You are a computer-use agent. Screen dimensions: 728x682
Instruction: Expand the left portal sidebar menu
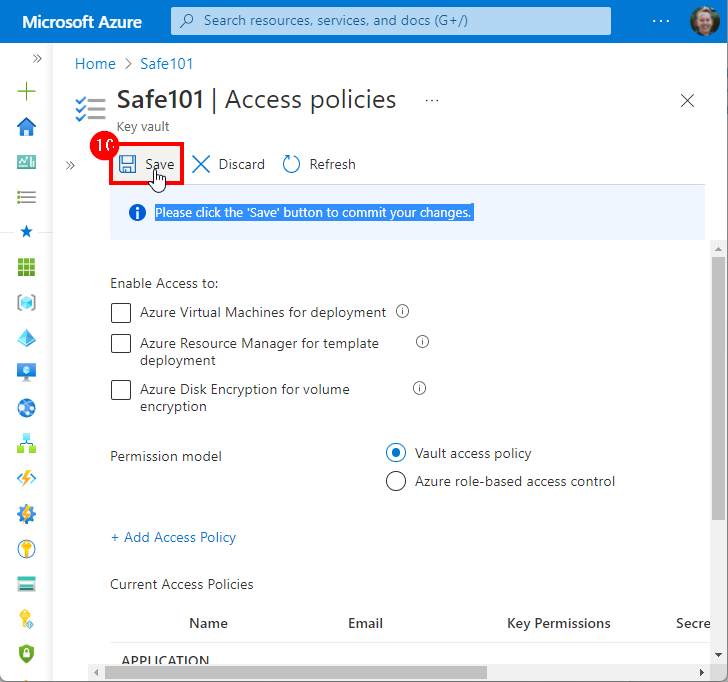[x=37, y=59]
